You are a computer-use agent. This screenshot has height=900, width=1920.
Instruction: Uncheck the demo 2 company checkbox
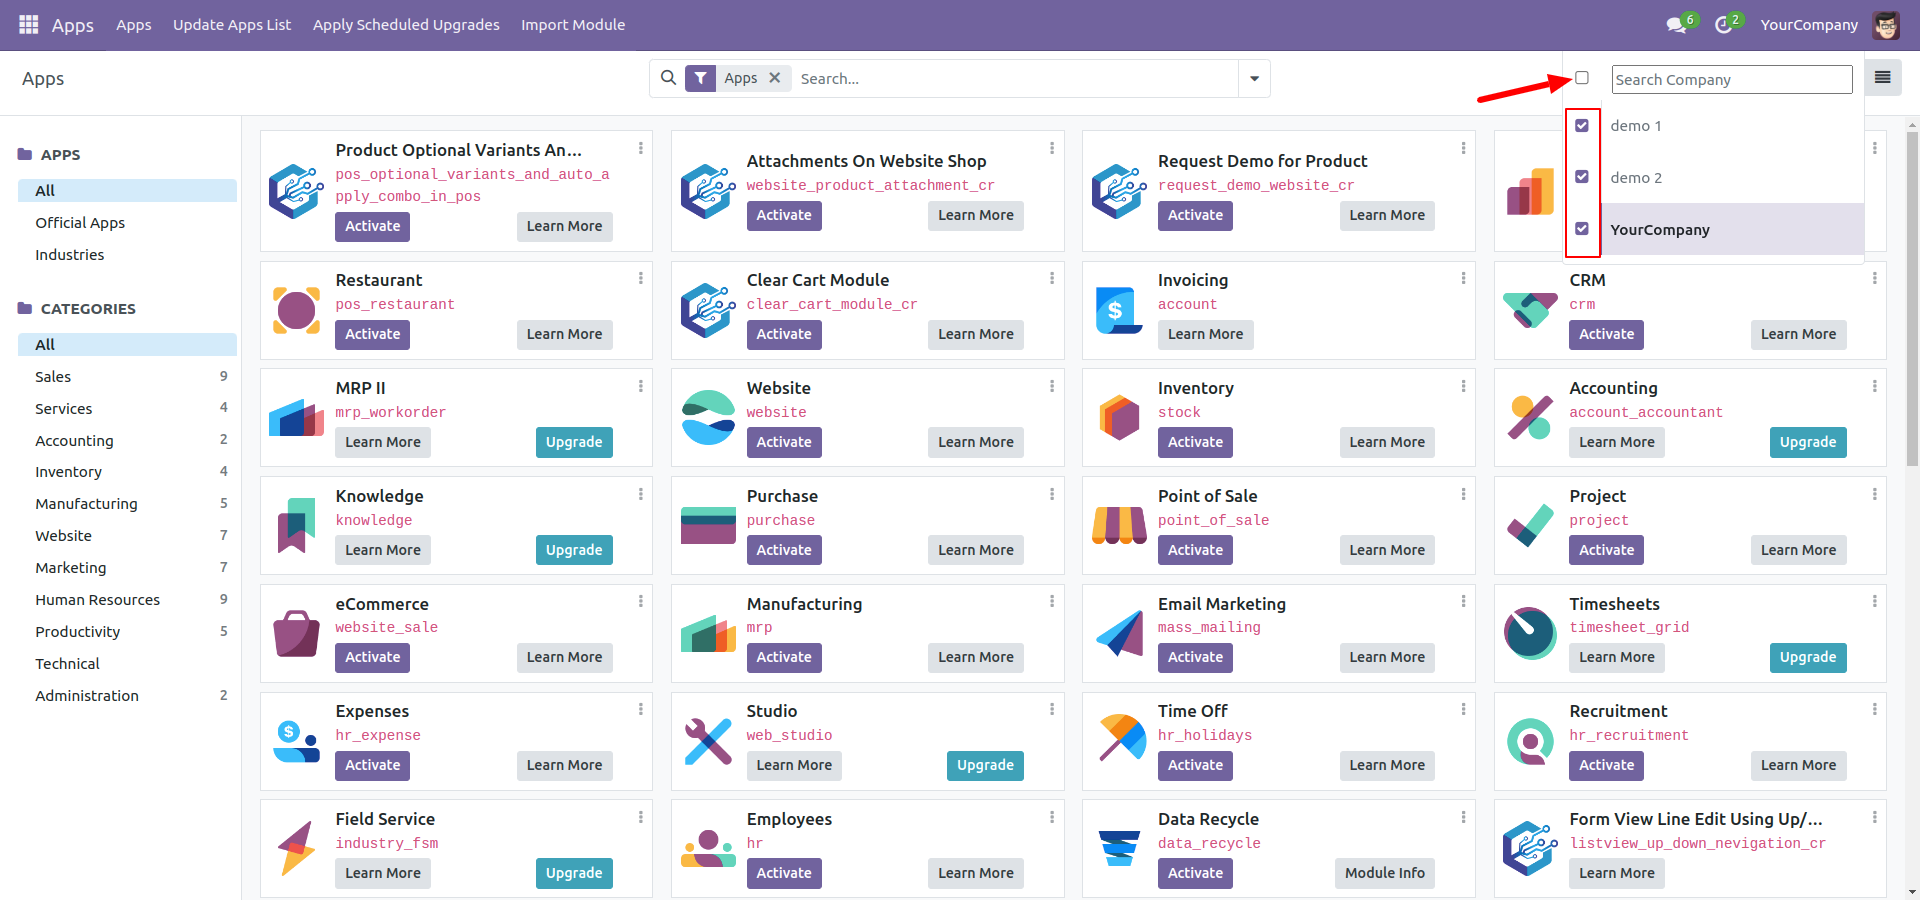pyautogui.click(x=1582, y=177)
